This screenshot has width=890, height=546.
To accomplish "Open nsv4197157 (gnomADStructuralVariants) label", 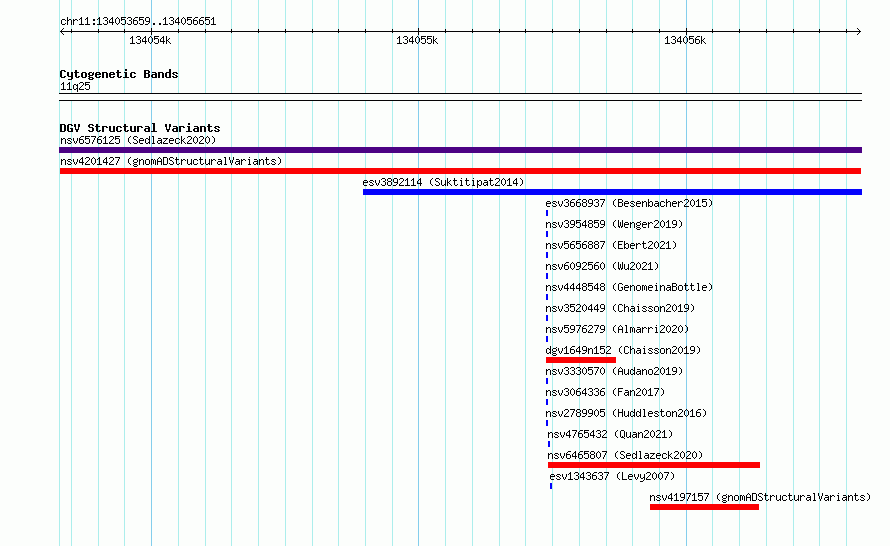I will [x=760, y=497].
